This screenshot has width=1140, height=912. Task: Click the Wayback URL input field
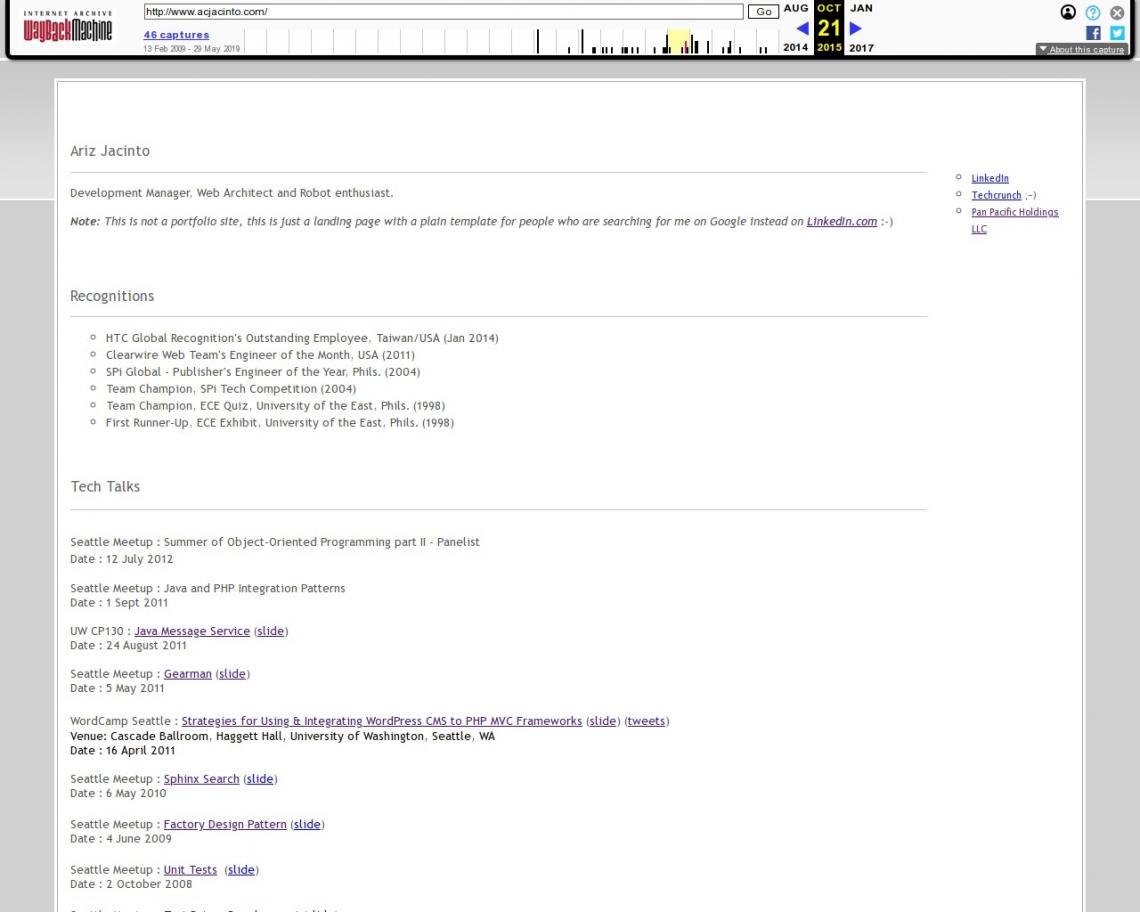pos(443,12)
